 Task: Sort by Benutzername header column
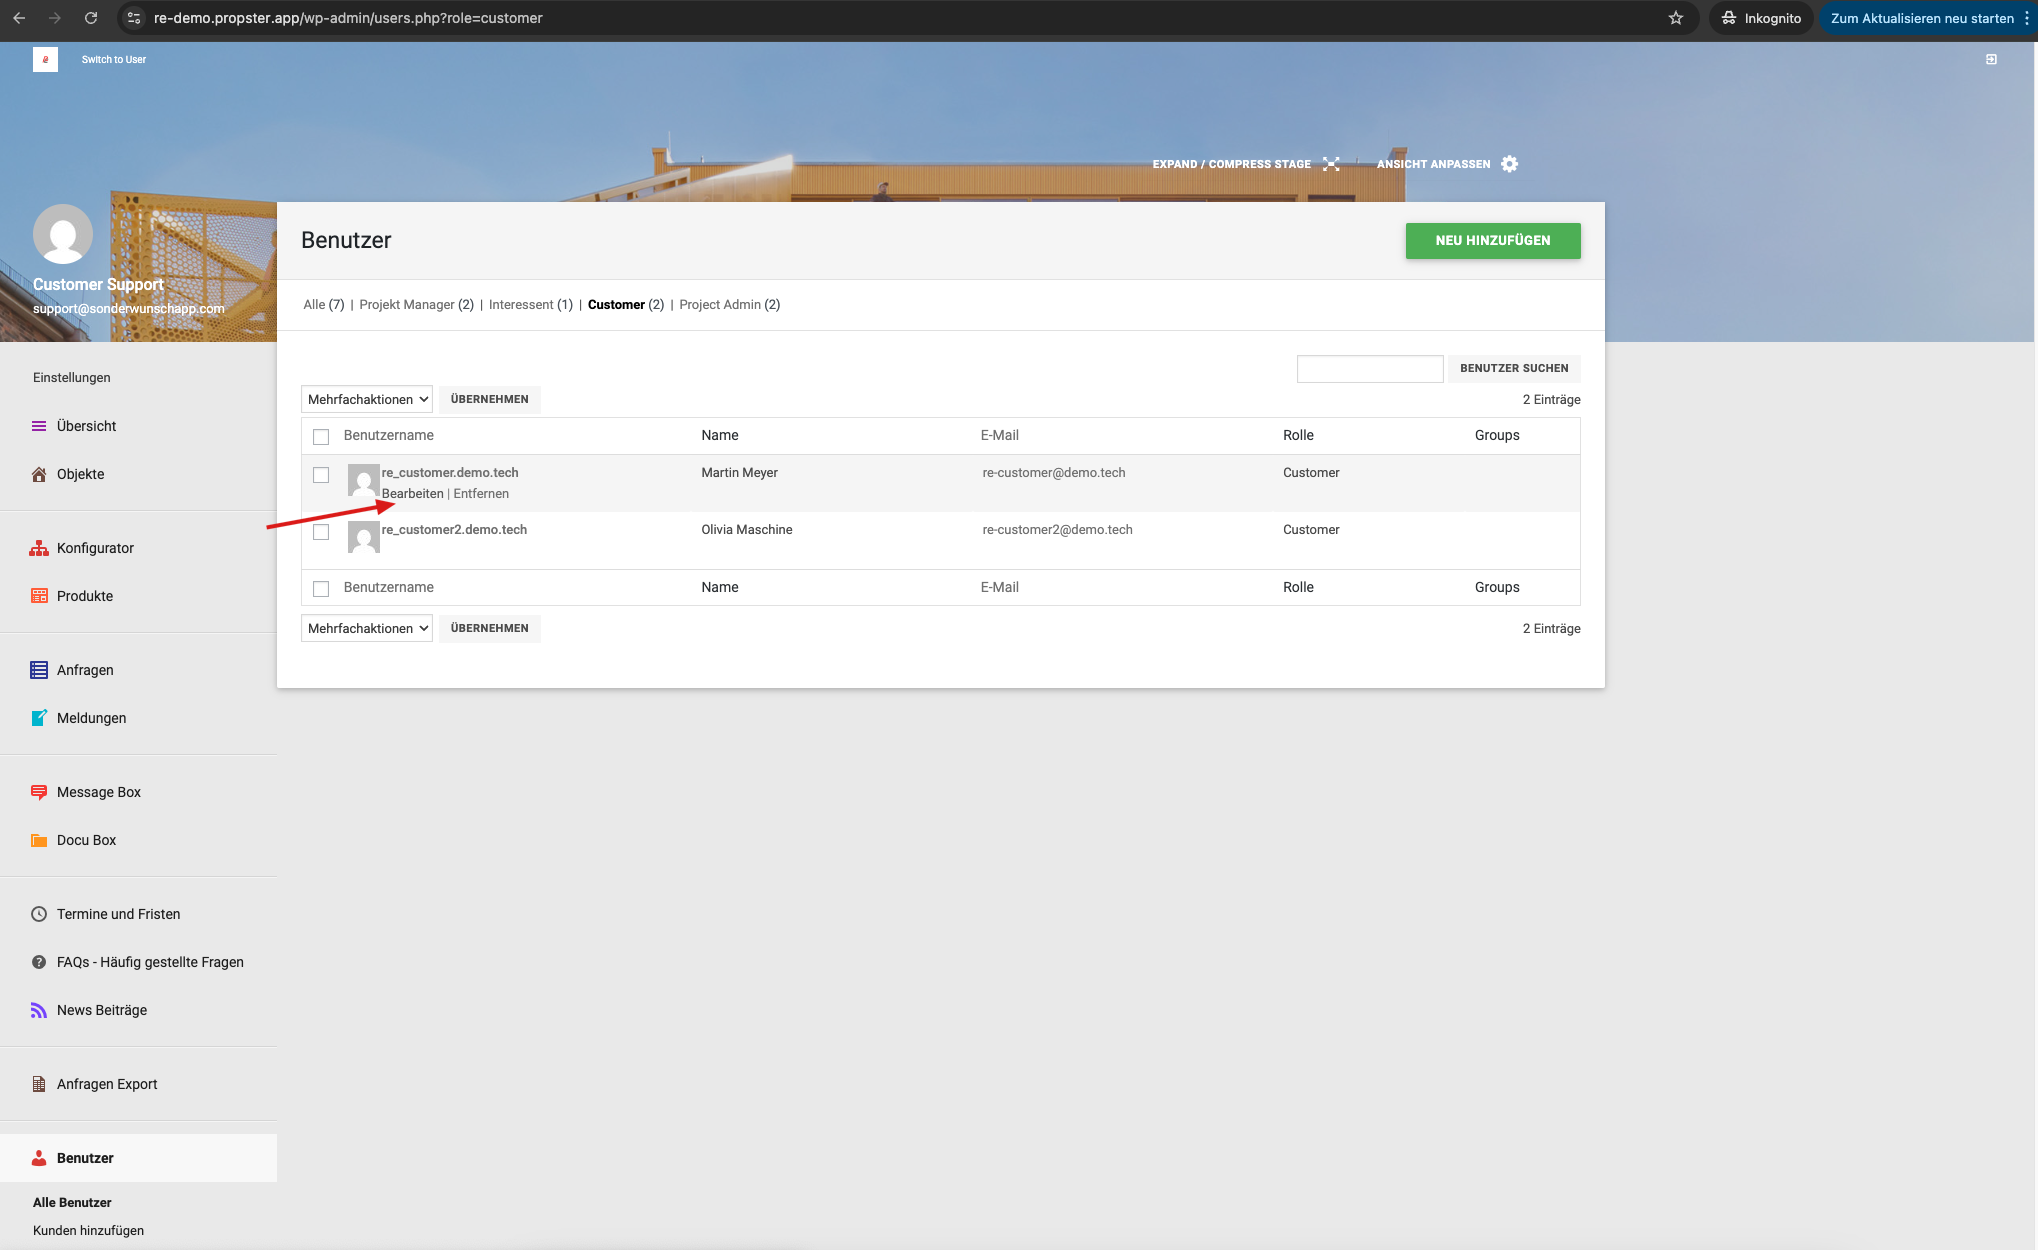click(x=389, y=436)
